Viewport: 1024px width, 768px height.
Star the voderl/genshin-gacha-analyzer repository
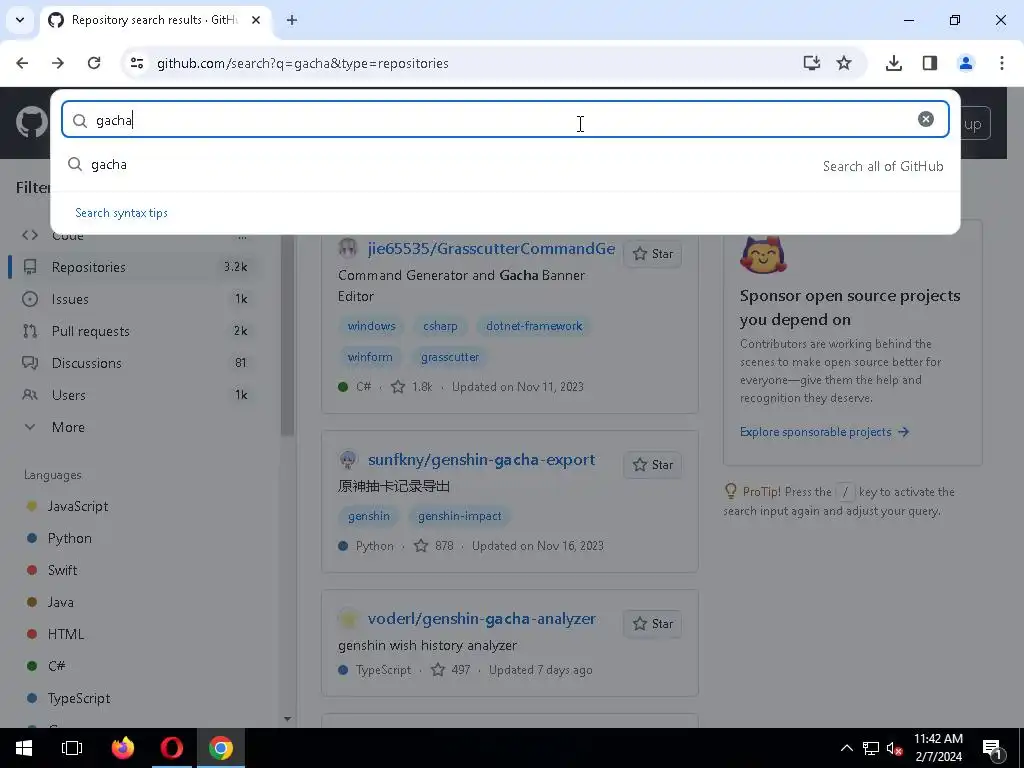(x=652, y=624)
